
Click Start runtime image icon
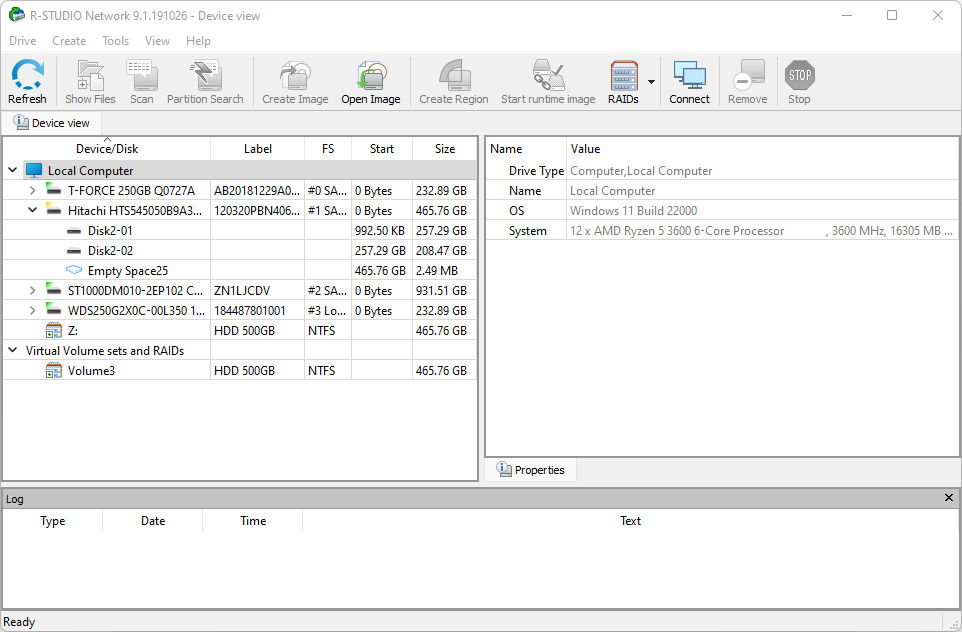(548, 76)
